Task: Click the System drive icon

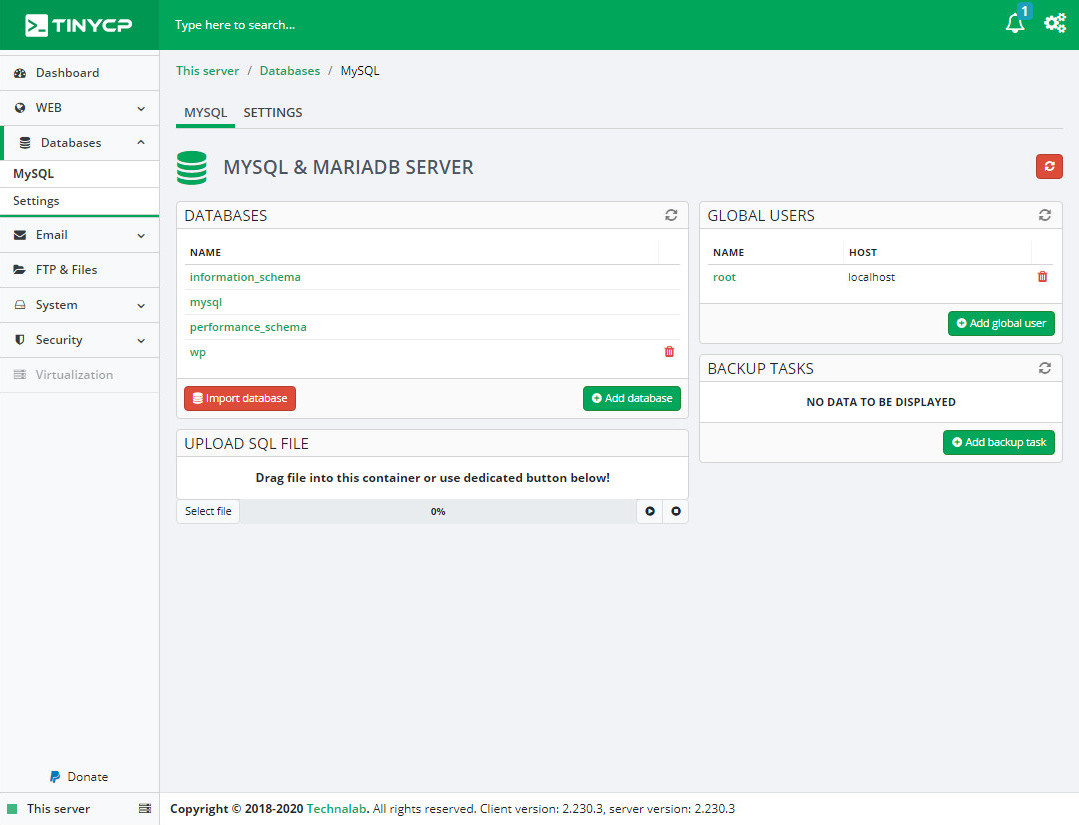Action: tap(20, 305)
